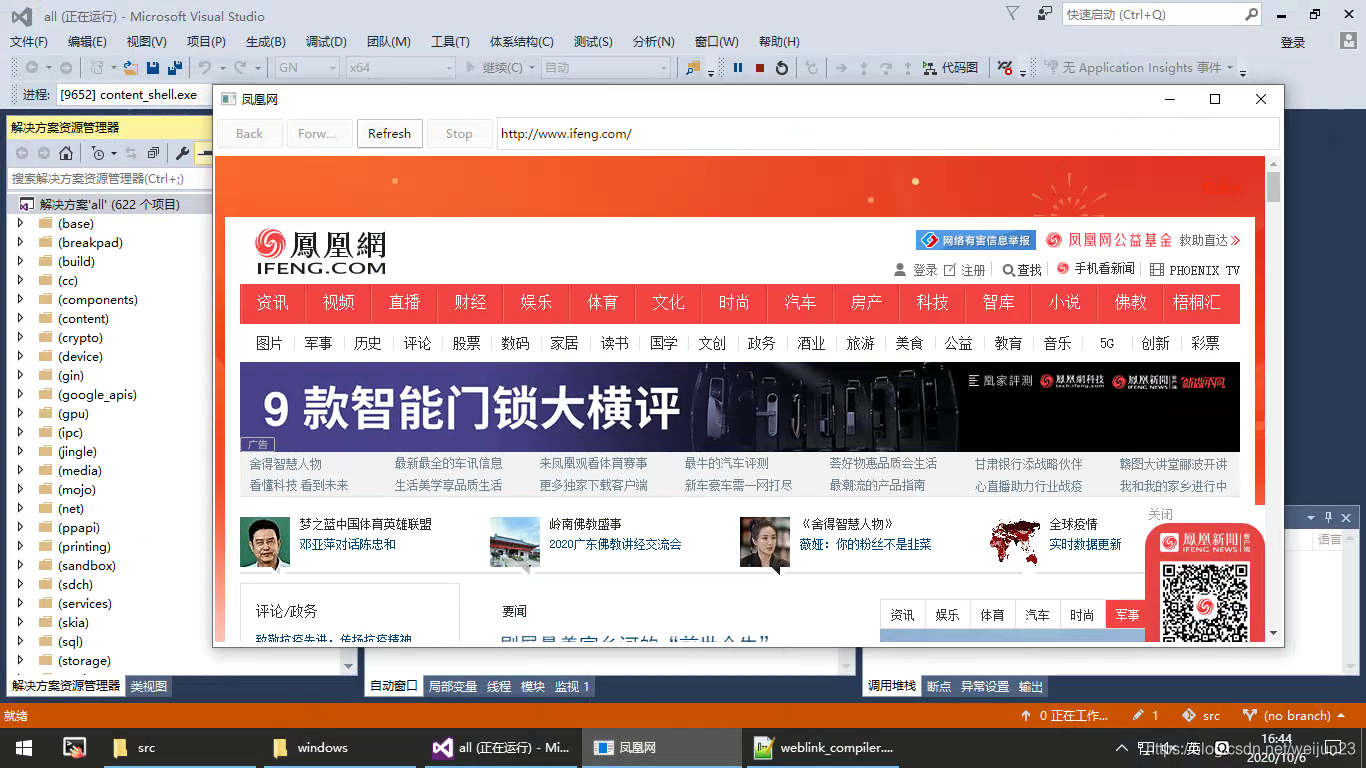Expand the (storage) folder node

pyautogui.click(x=20, y=661)
